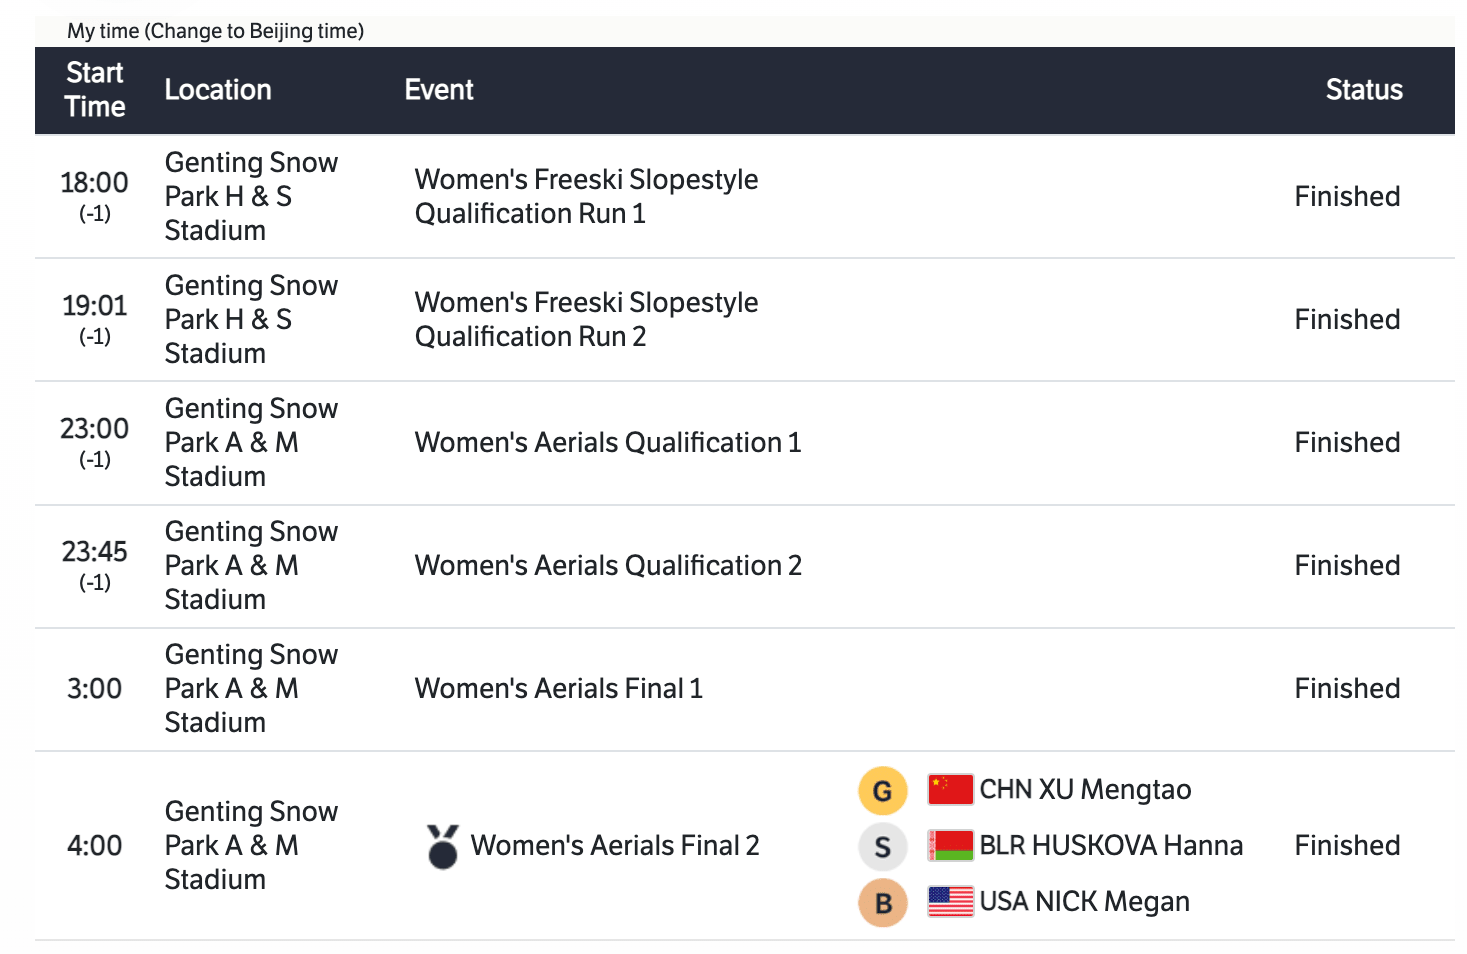Click the Status column header

click(x=1363, y=90)
